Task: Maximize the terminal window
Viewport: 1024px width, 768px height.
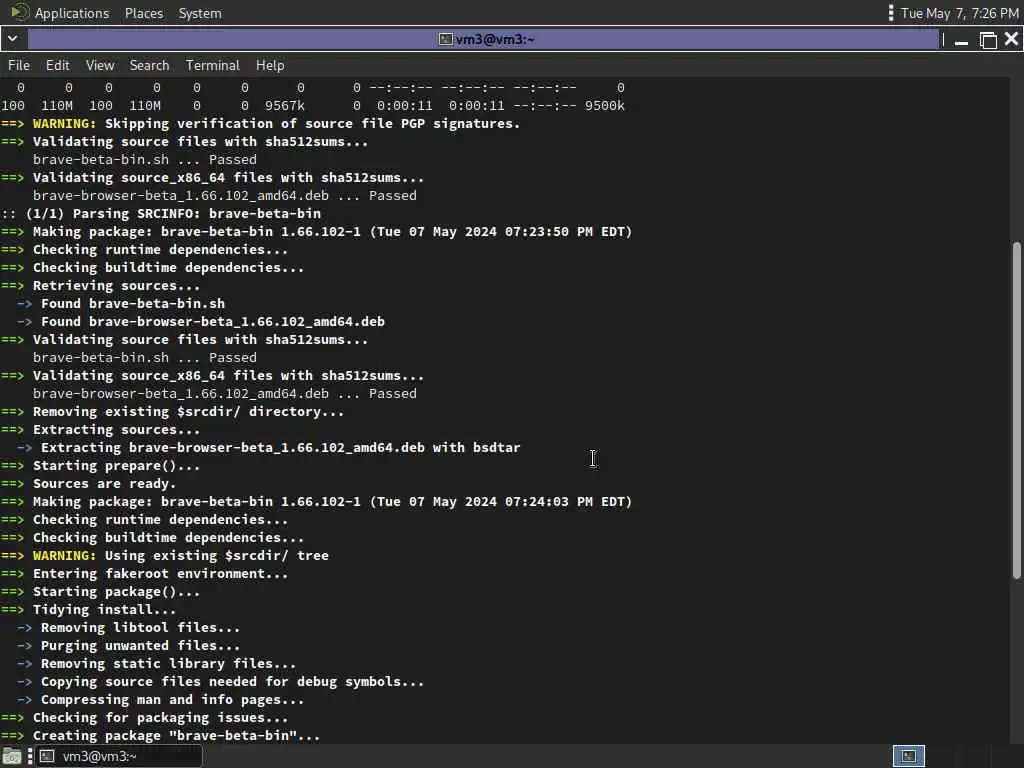Action: (988, 40)
